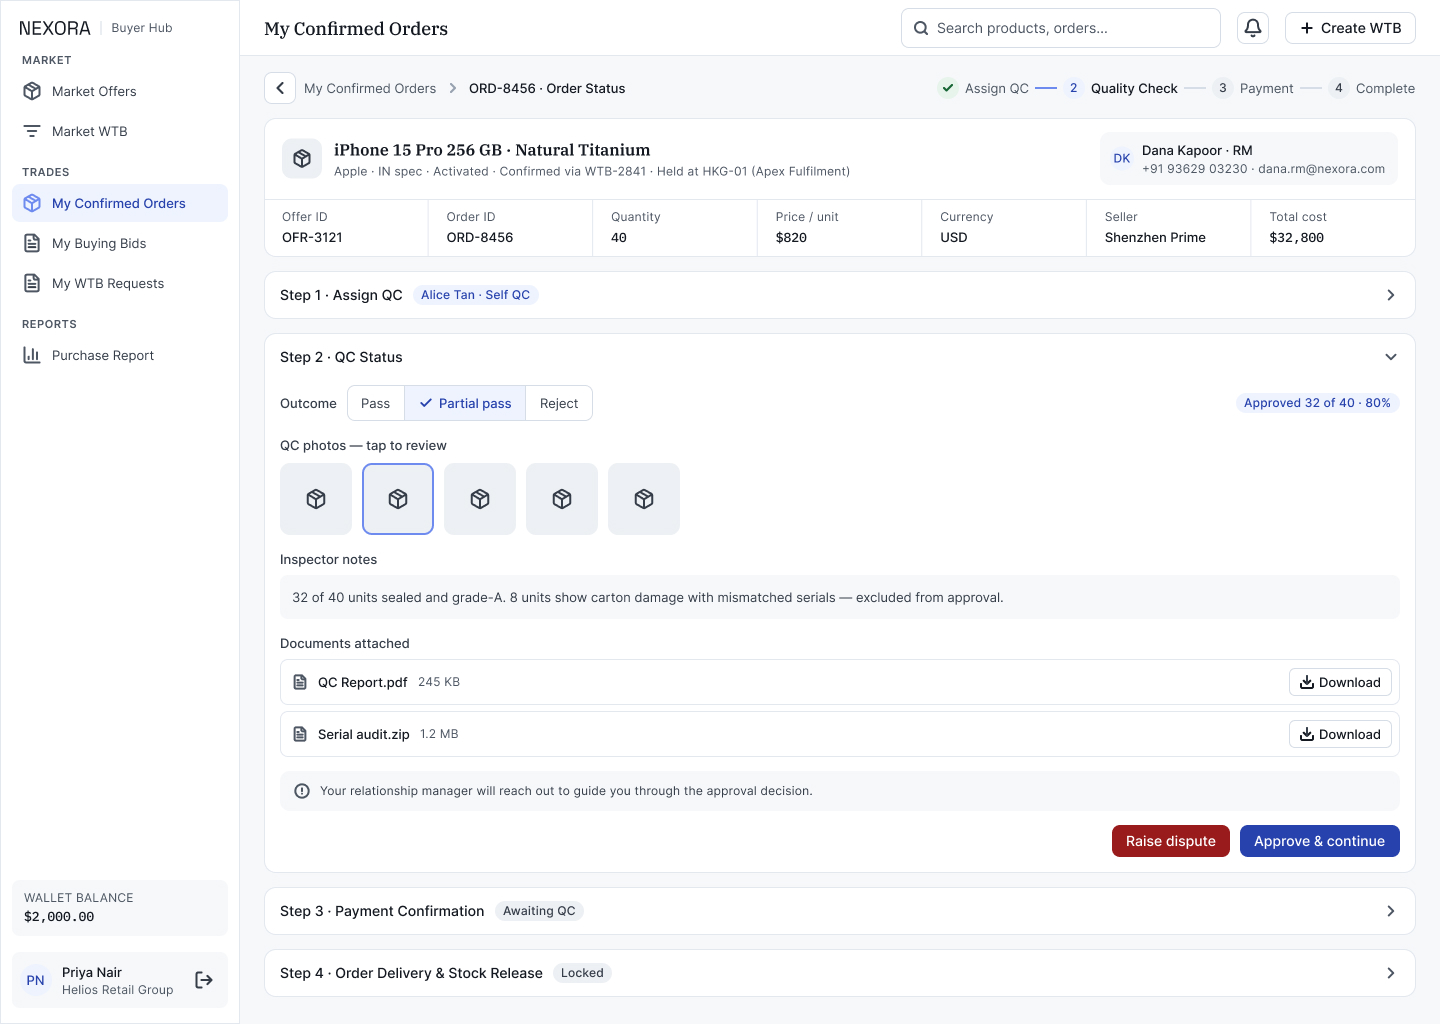The height and width of the screenshot is (1024, 1440).
Task: Click the DK avatar of Dana Kapoor
Action: [1122, 159]
